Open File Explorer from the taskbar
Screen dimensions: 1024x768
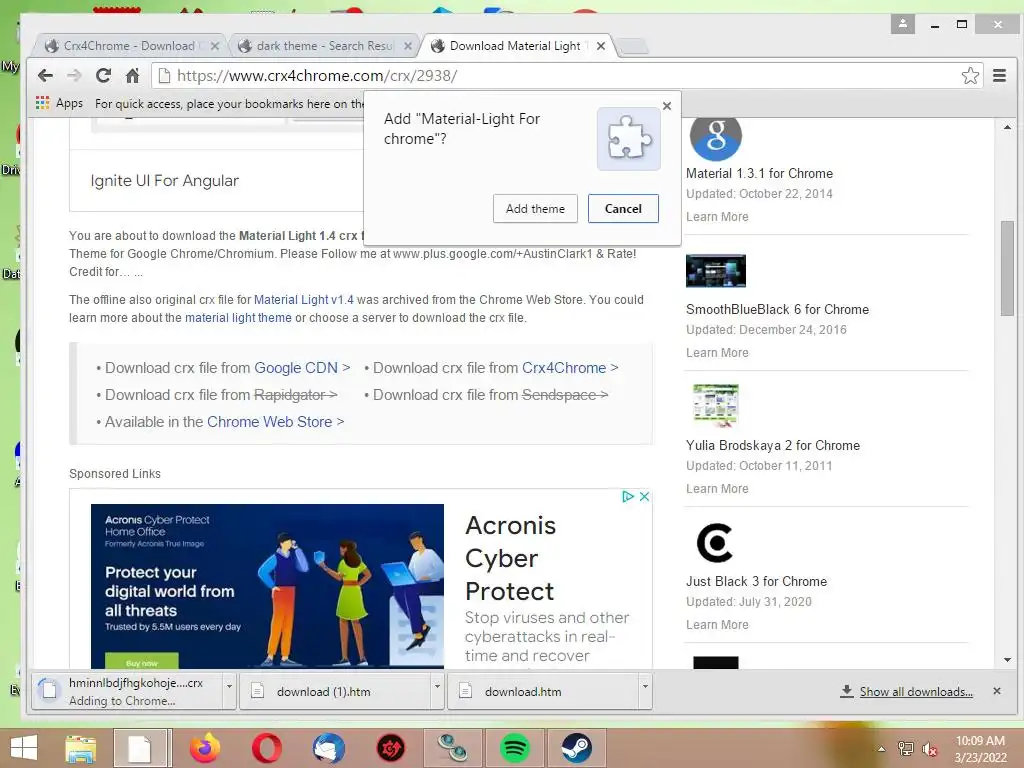[80, 748]
